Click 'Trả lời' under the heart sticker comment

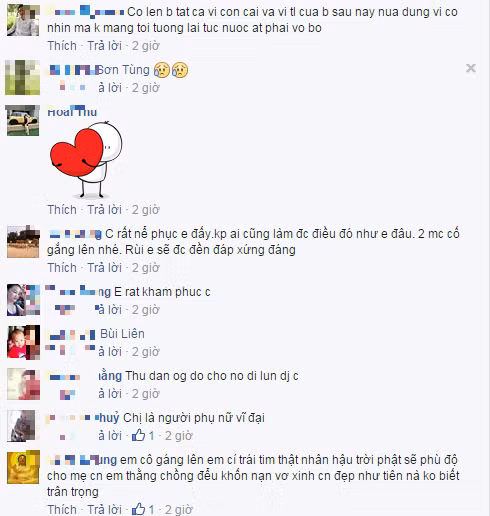tap(105, 210)
